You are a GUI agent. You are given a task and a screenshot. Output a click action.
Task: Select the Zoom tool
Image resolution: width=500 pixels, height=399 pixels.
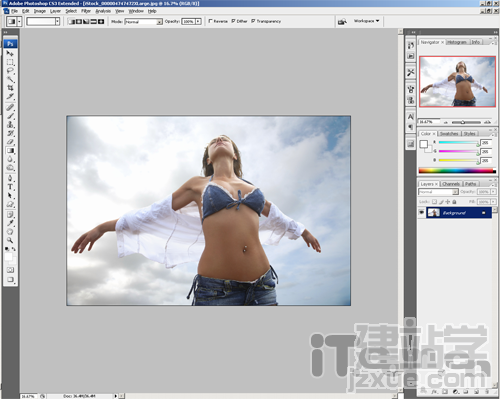(x=10, y=240)
